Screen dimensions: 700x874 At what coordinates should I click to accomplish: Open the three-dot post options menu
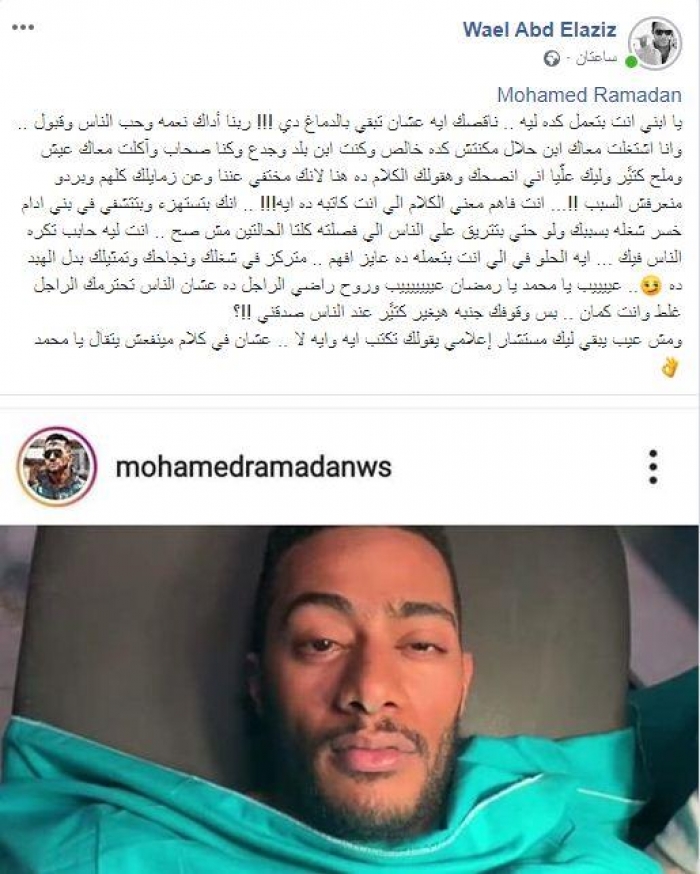pyautogui.click(x=23, y=27)
